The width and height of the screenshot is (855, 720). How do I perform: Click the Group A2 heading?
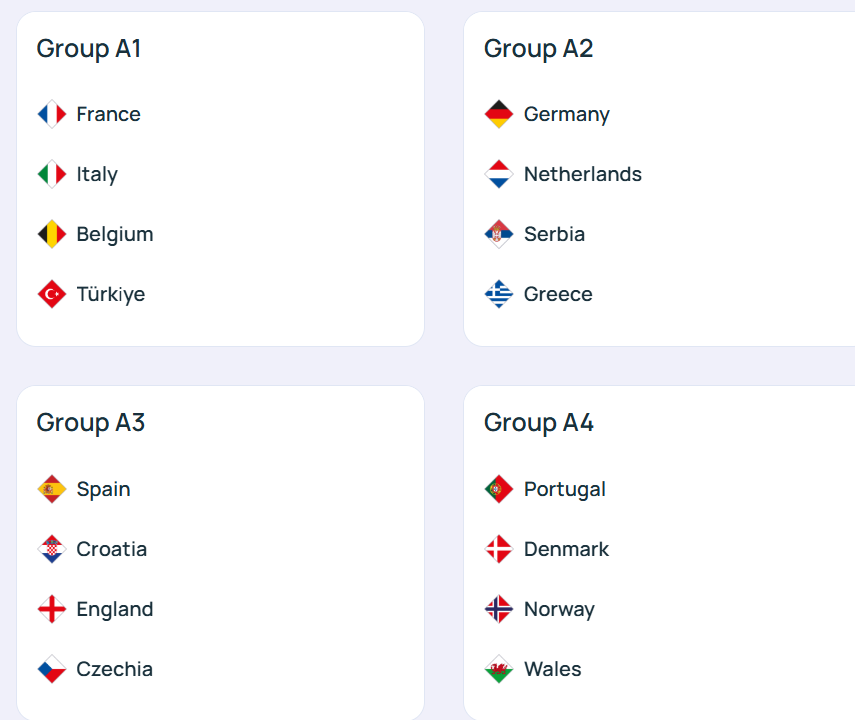click(538, 48)
